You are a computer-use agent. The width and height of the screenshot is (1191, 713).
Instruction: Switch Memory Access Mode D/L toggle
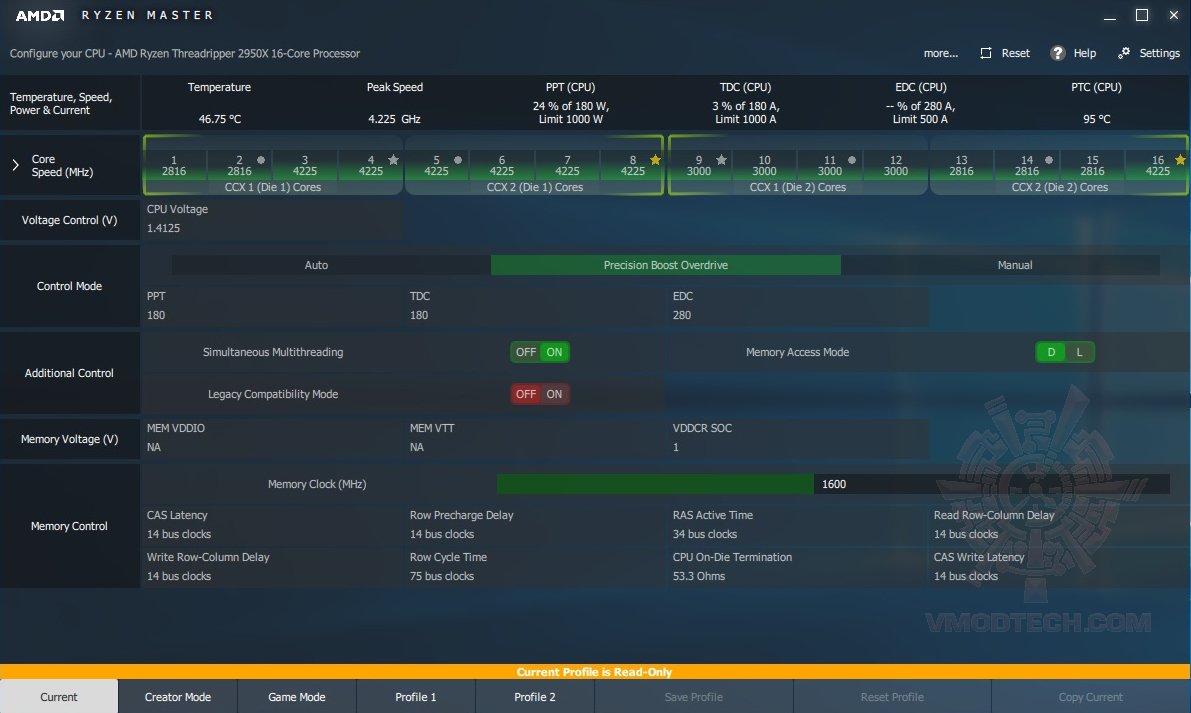click(x=1065, y=352)
